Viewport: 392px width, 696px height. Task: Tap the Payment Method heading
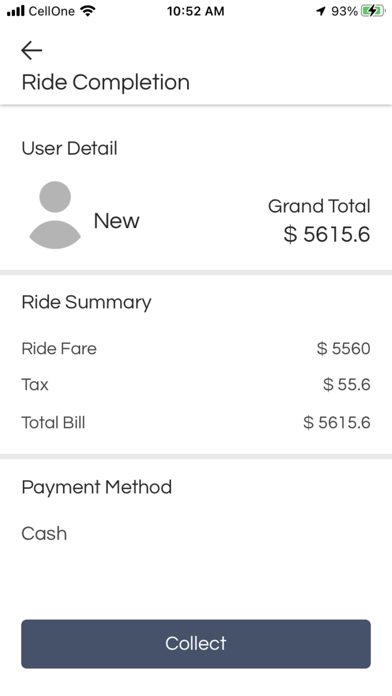click(97, 488)
